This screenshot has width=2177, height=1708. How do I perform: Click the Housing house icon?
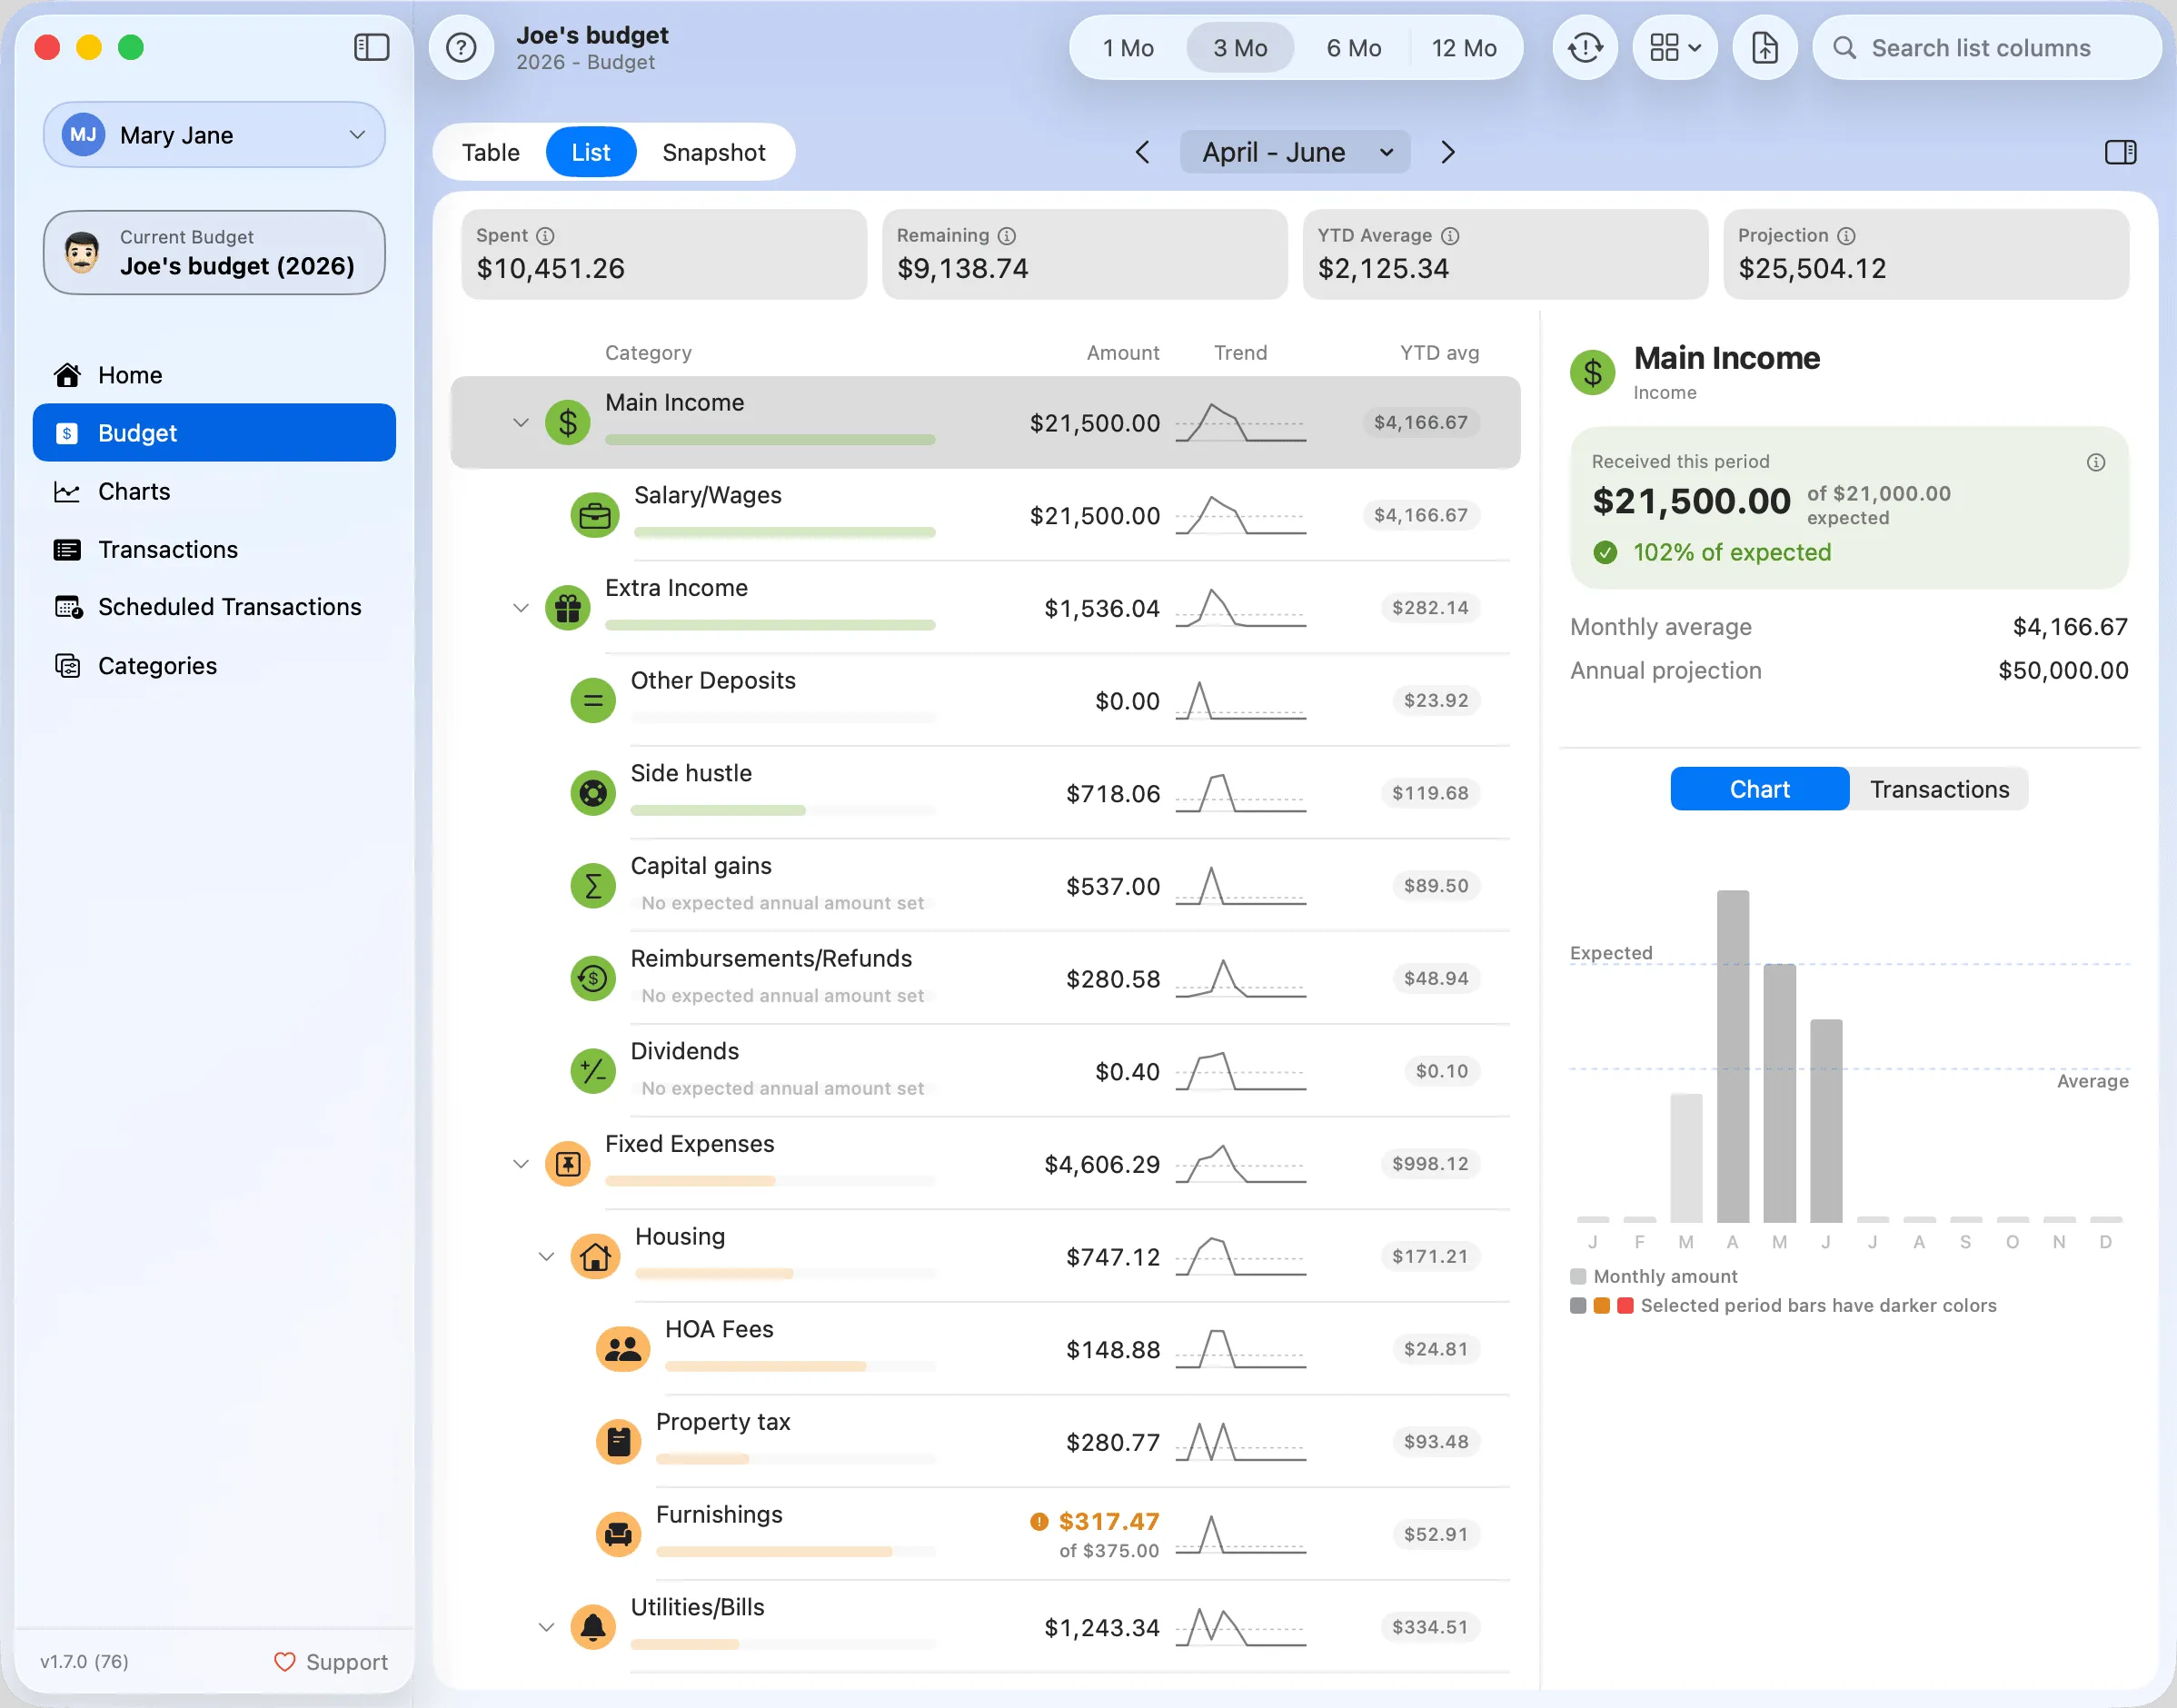[x=594, y=1257]
